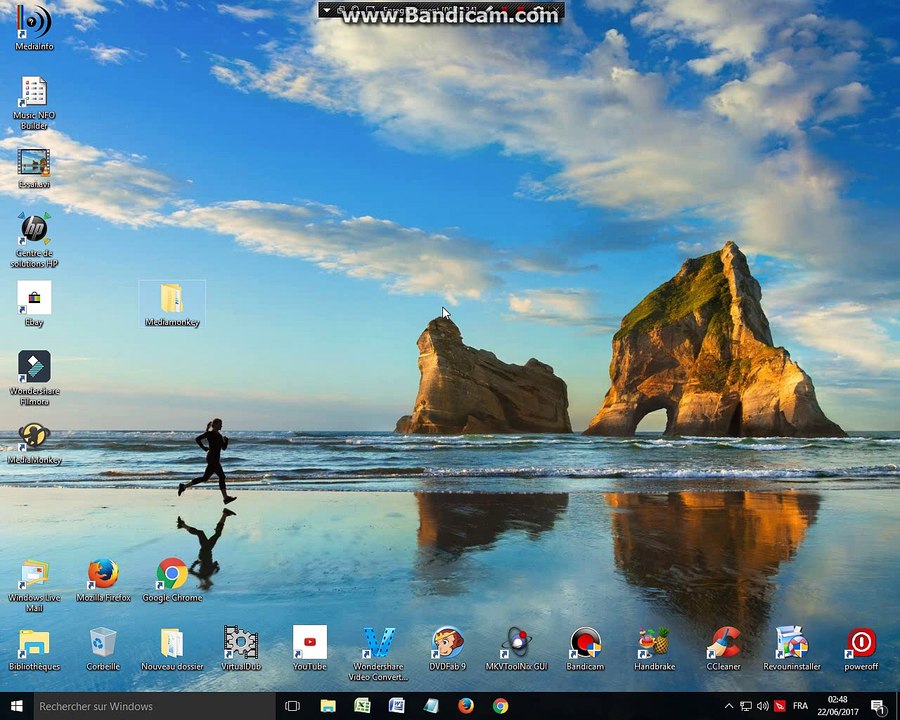Open the MediaInfo desktop shortcut
The width and height of the screenshot is (900, 720).
[x=34, y=28]
